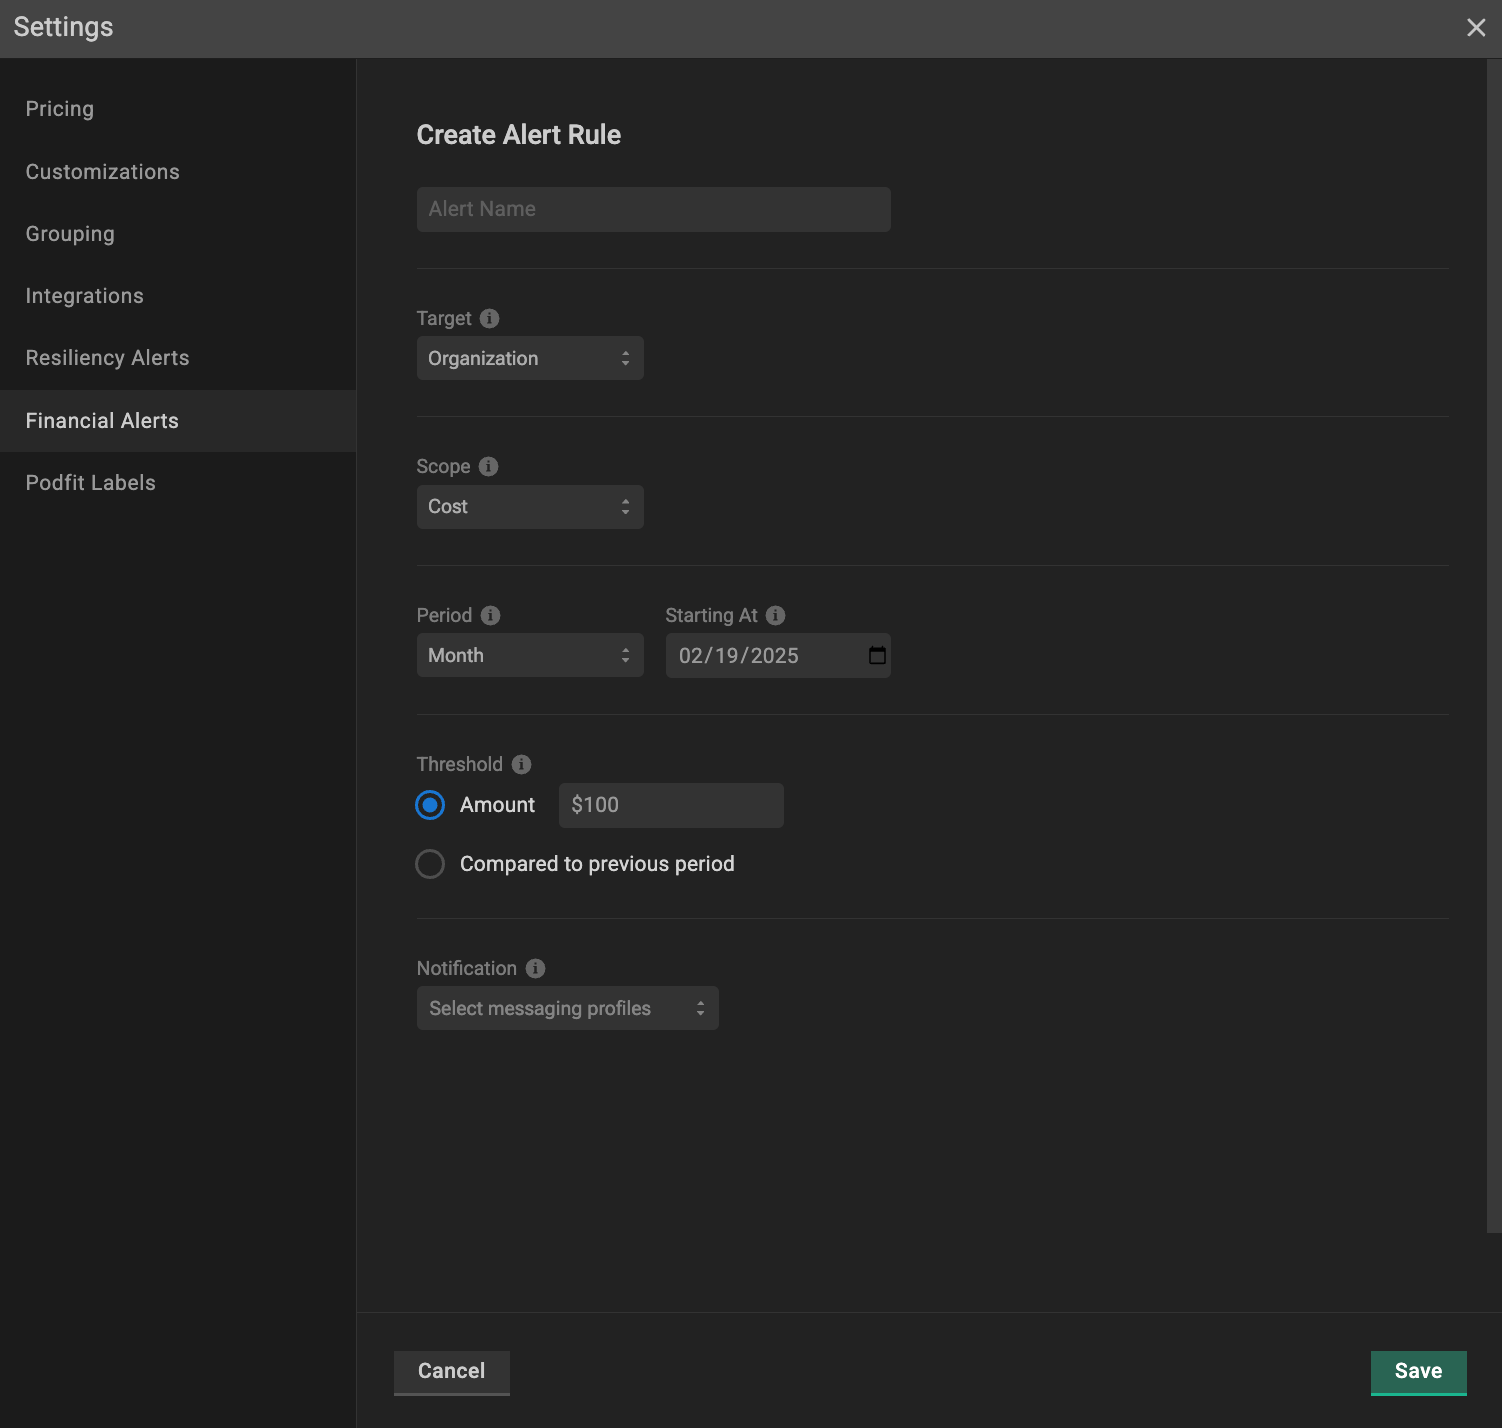Open the calendar picker for the start date
Image resolution: width=1502 pixels, height=1428 pixels.
click(877, 655)
